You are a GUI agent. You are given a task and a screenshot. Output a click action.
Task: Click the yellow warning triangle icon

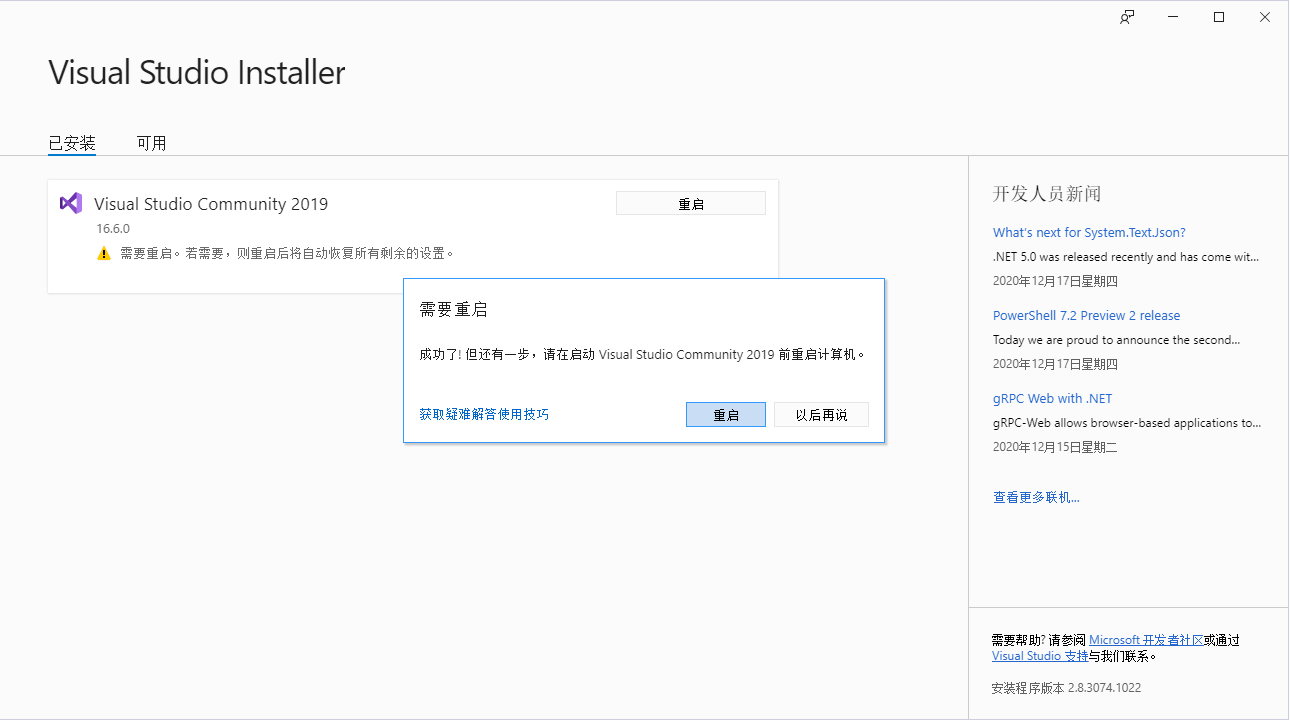[104, 254]
